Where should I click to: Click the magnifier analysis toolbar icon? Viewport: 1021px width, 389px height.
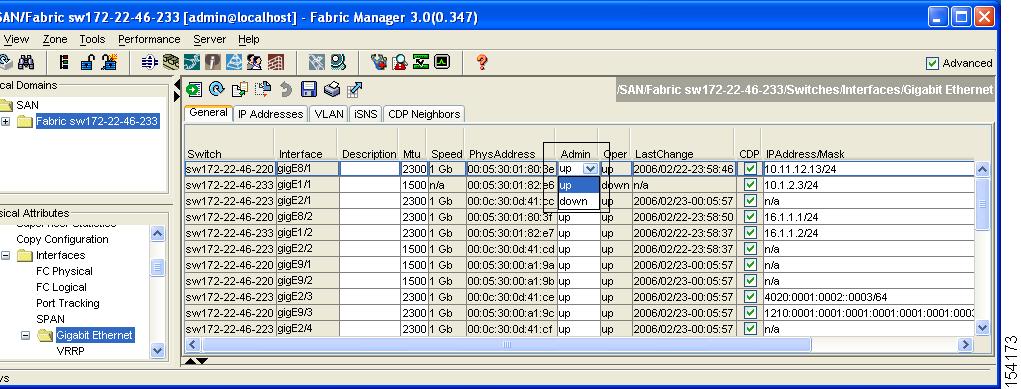tap(400, 63)
